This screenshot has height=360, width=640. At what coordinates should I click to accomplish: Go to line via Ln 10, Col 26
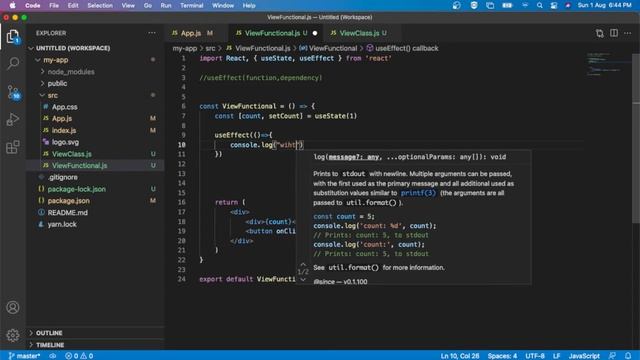(460, 356)
